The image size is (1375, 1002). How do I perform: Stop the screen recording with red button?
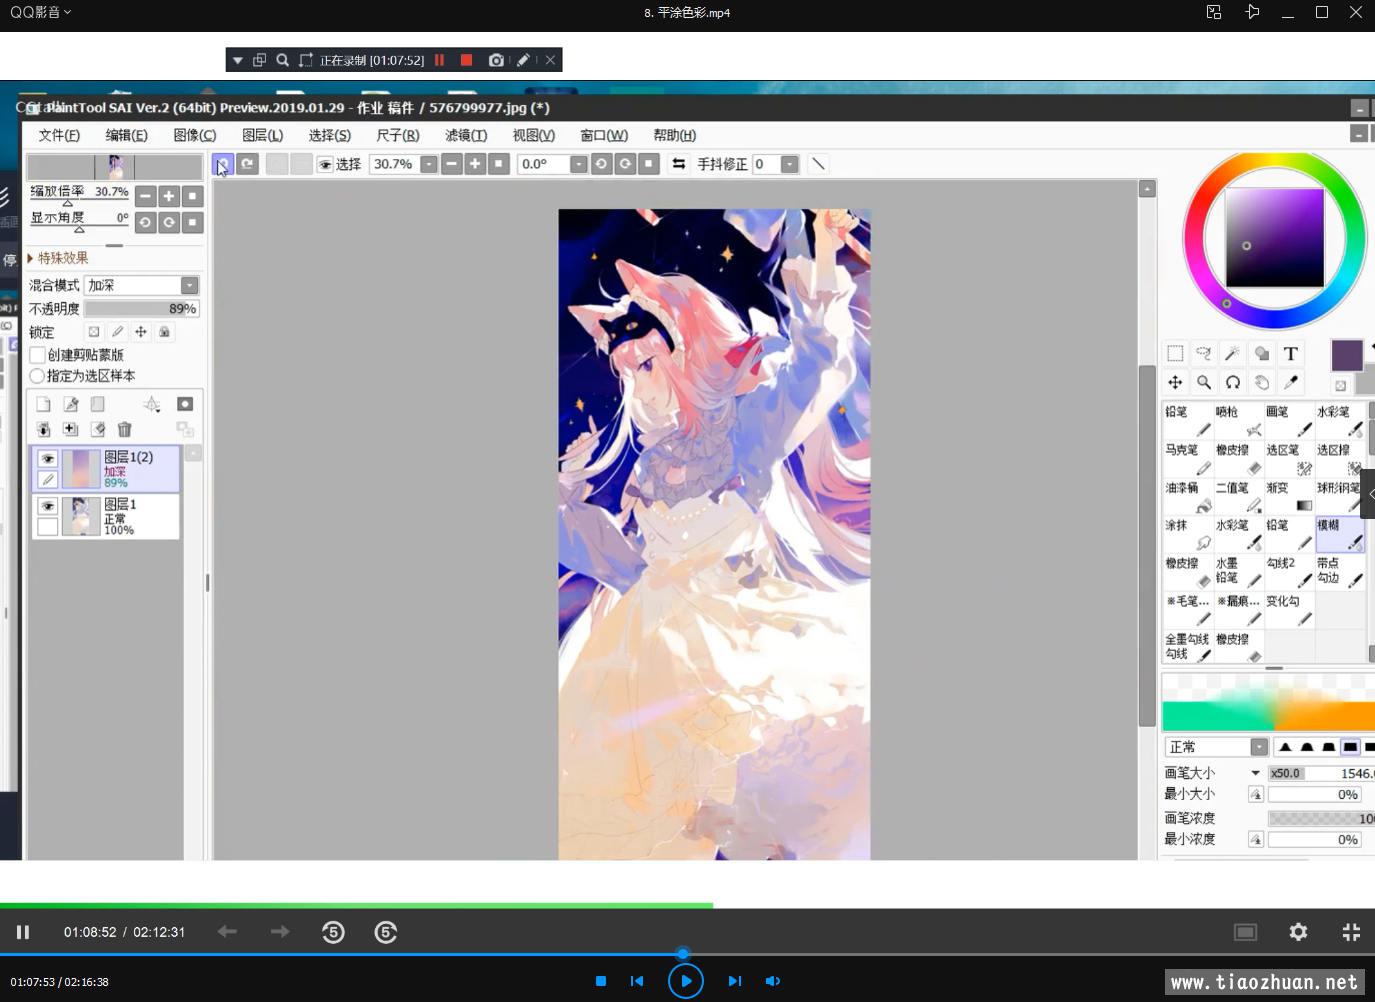coord(466,60)
